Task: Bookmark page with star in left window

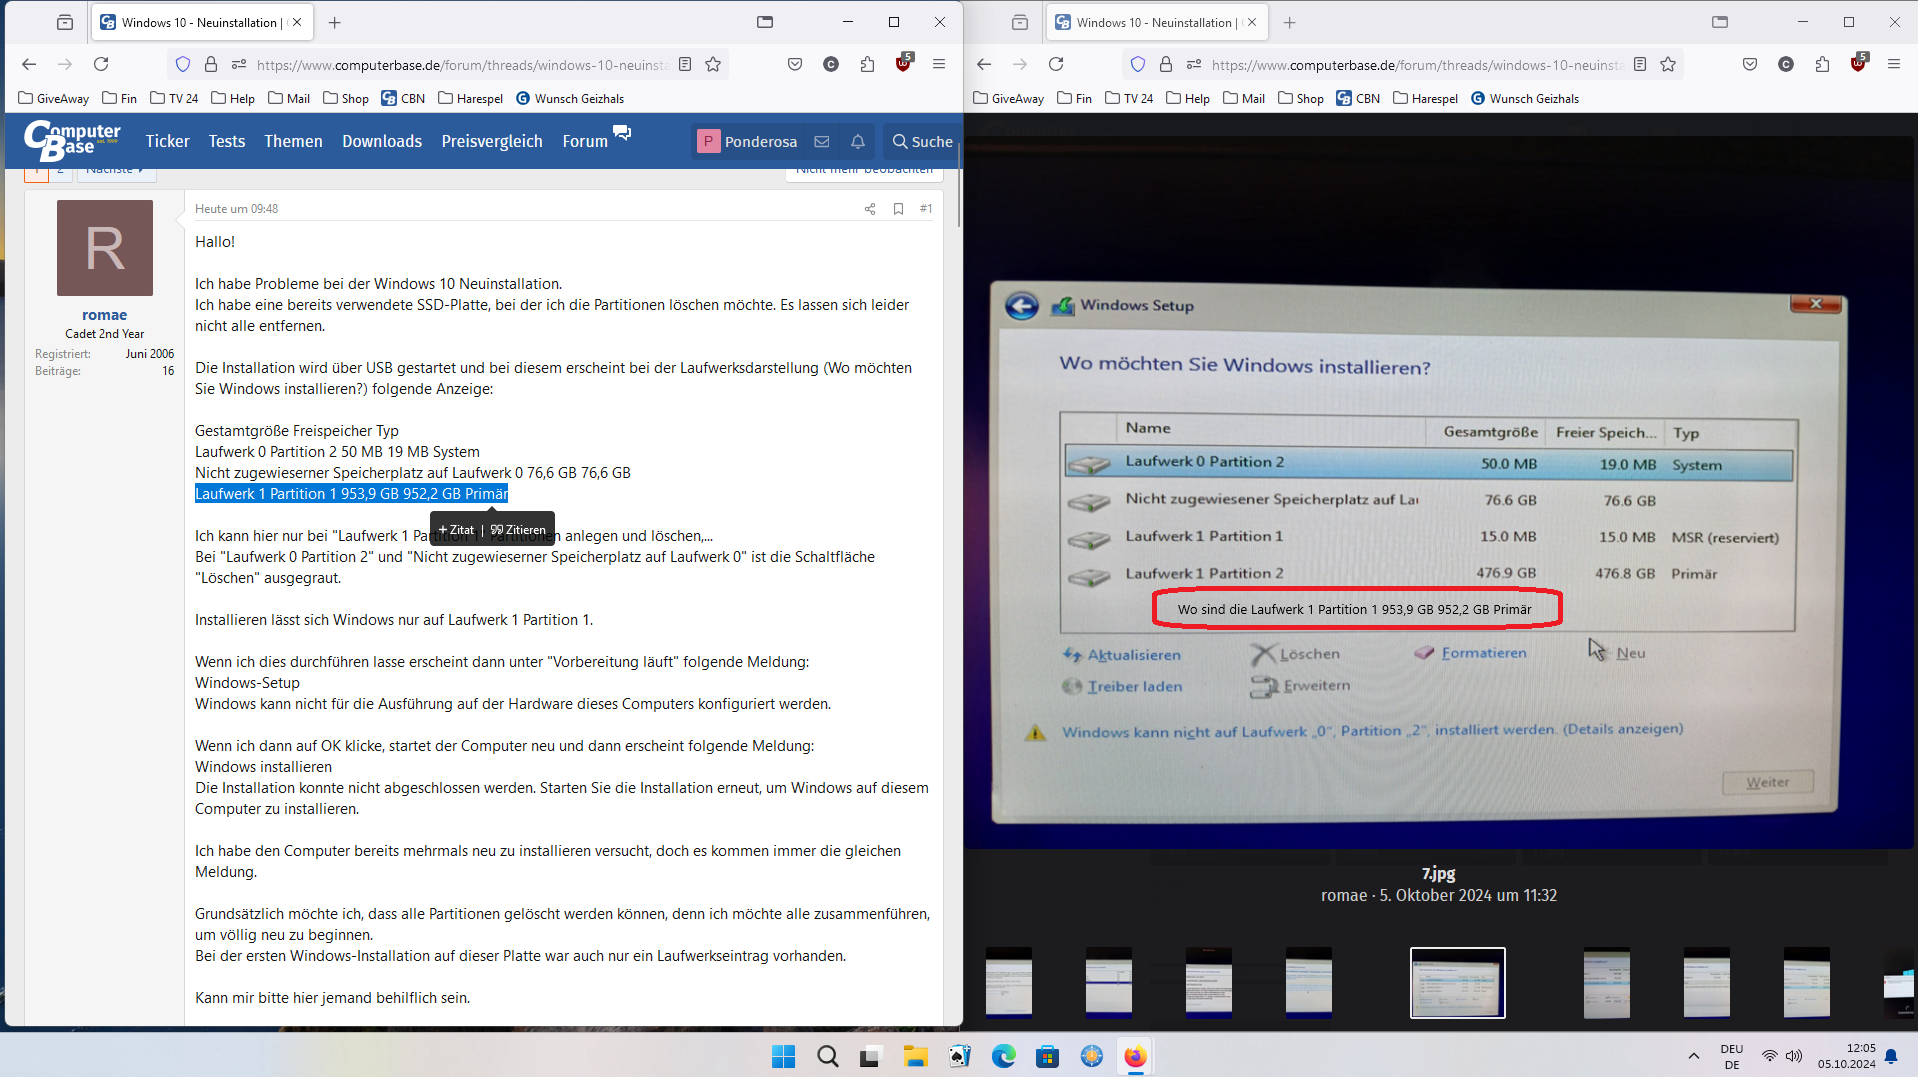Action: click(713, 64)
